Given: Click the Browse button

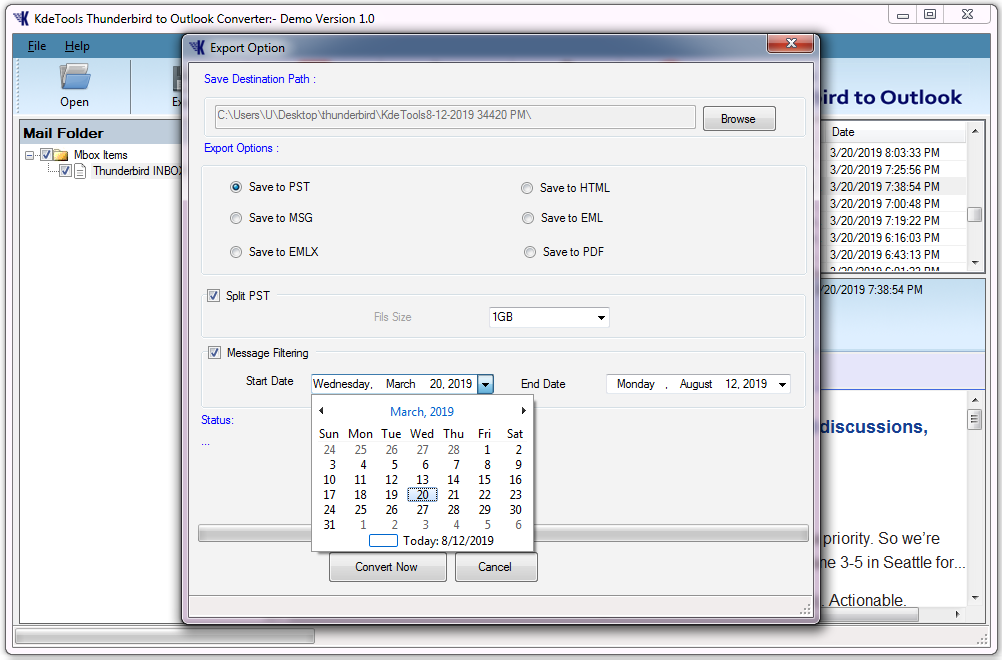Looking at the screenshot, I should pos(739,119).
